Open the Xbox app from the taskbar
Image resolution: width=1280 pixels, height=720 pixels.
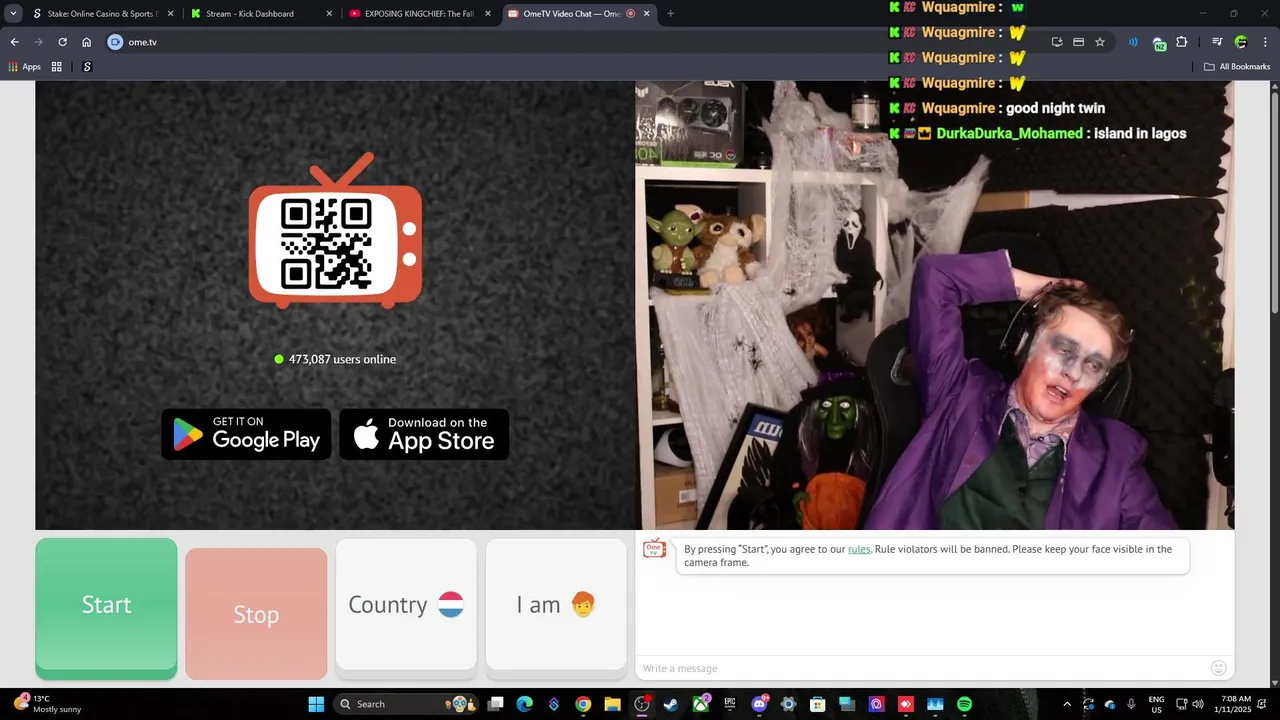pyautogui.click(x=701, y=704)
